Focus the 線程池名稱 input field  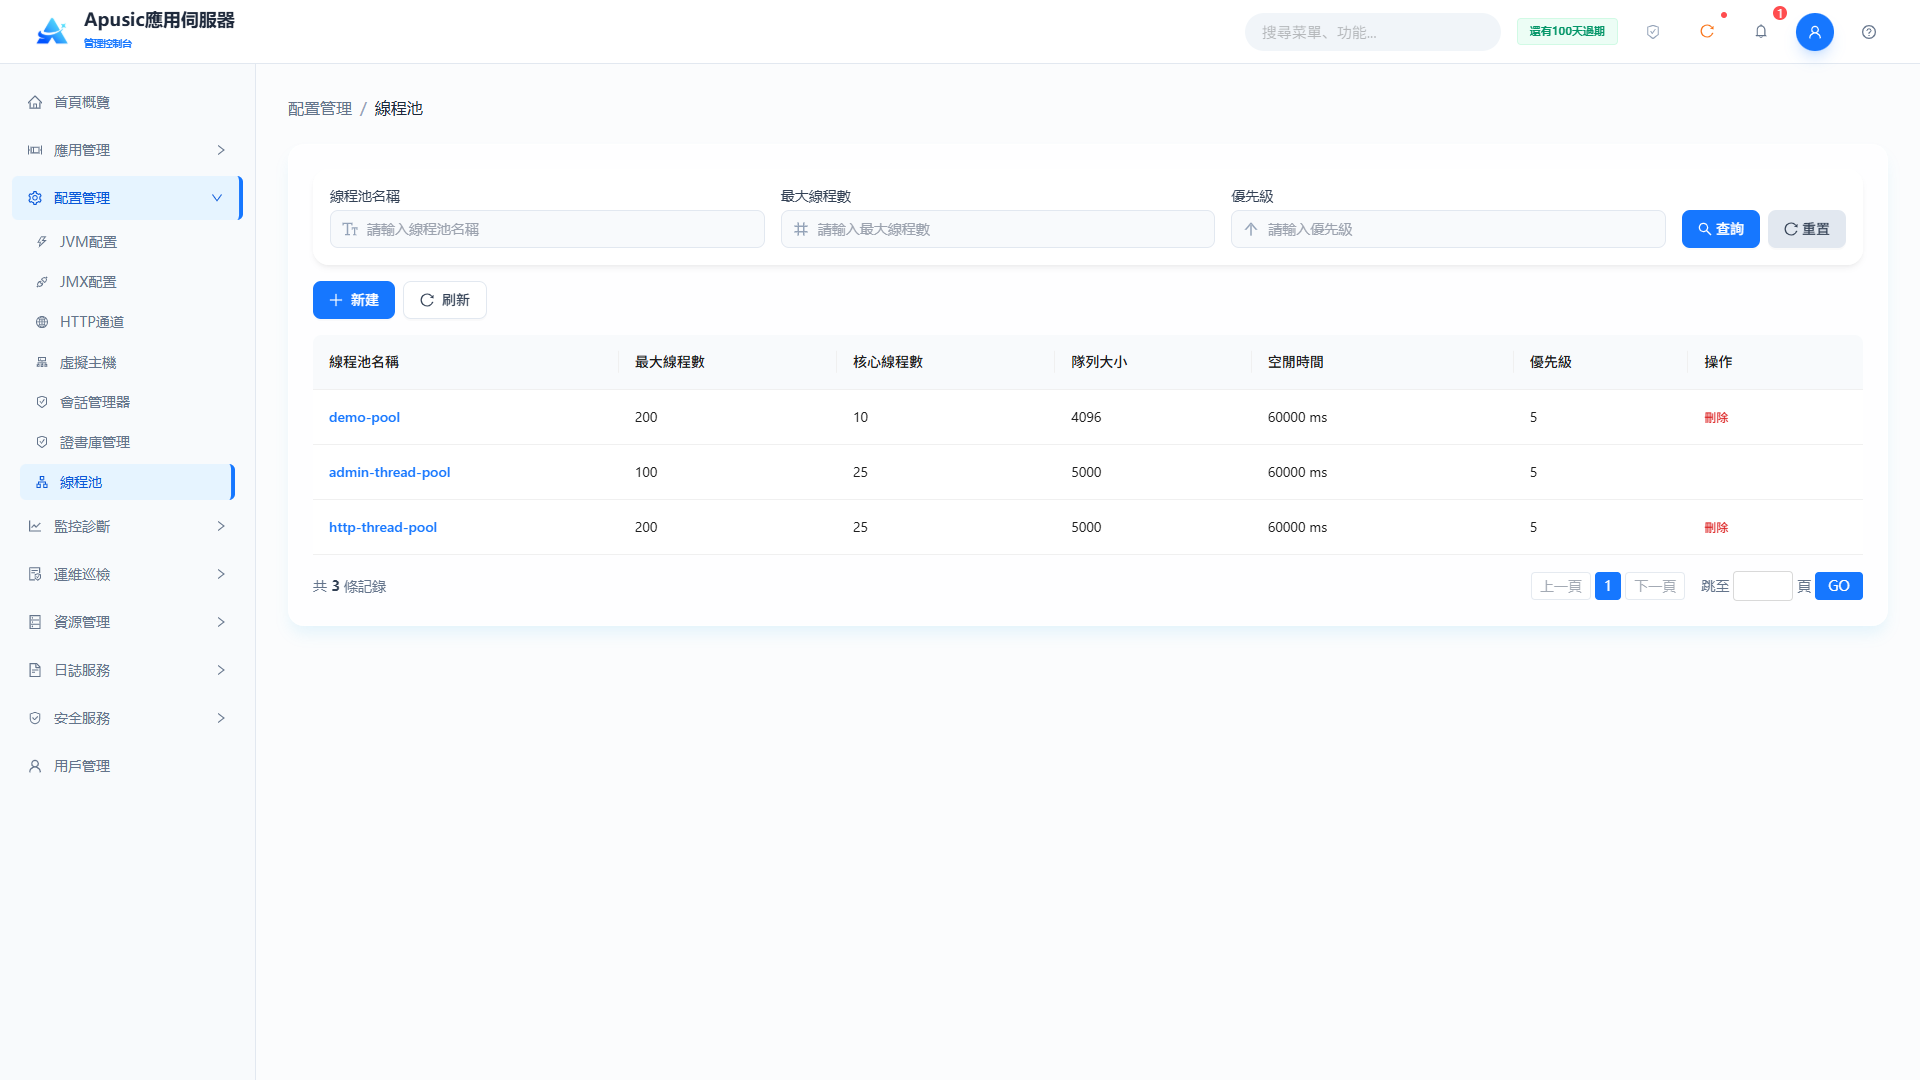547,229
